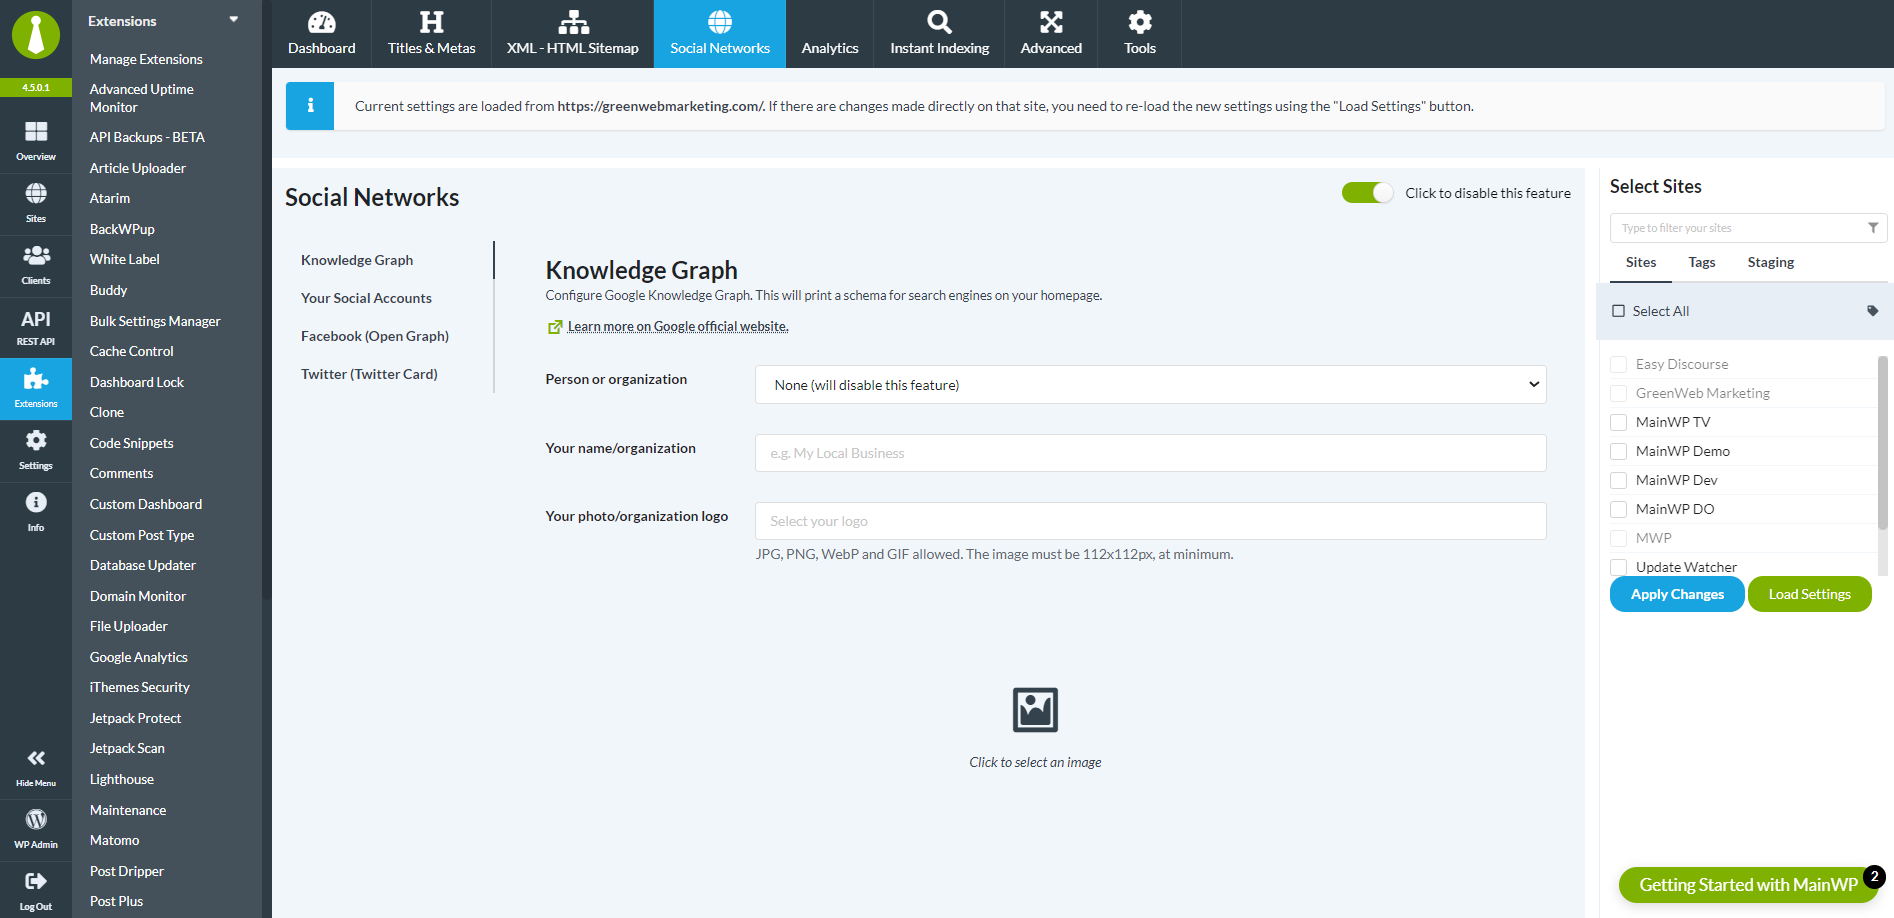Viewport: 1894px width, 918px height.
Task: Open the Dashboard gauge icon tab
Action: 322,22
